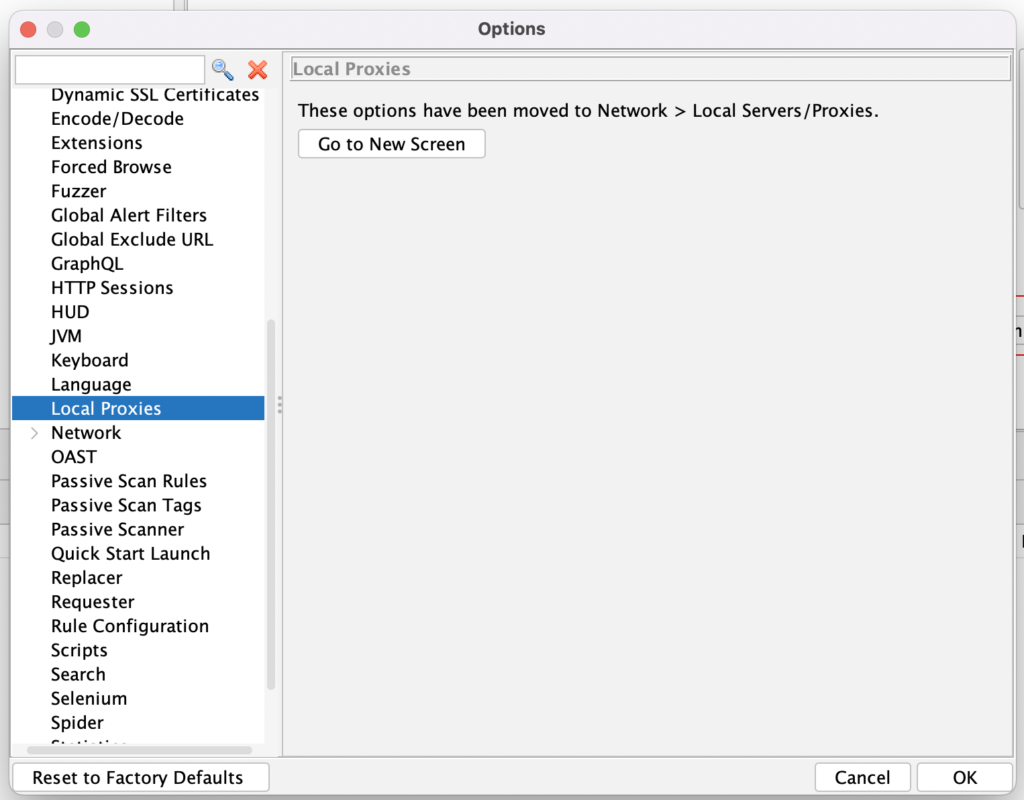The image size is (1024, 800).
Task: Open Keyboard shortcut options
Action: point(89,360)
